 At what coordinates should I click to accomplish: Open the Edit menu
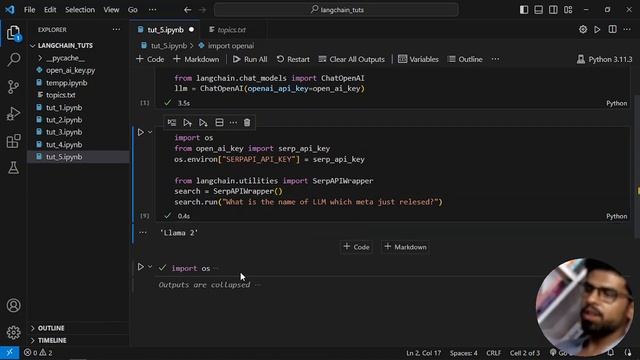50,10
